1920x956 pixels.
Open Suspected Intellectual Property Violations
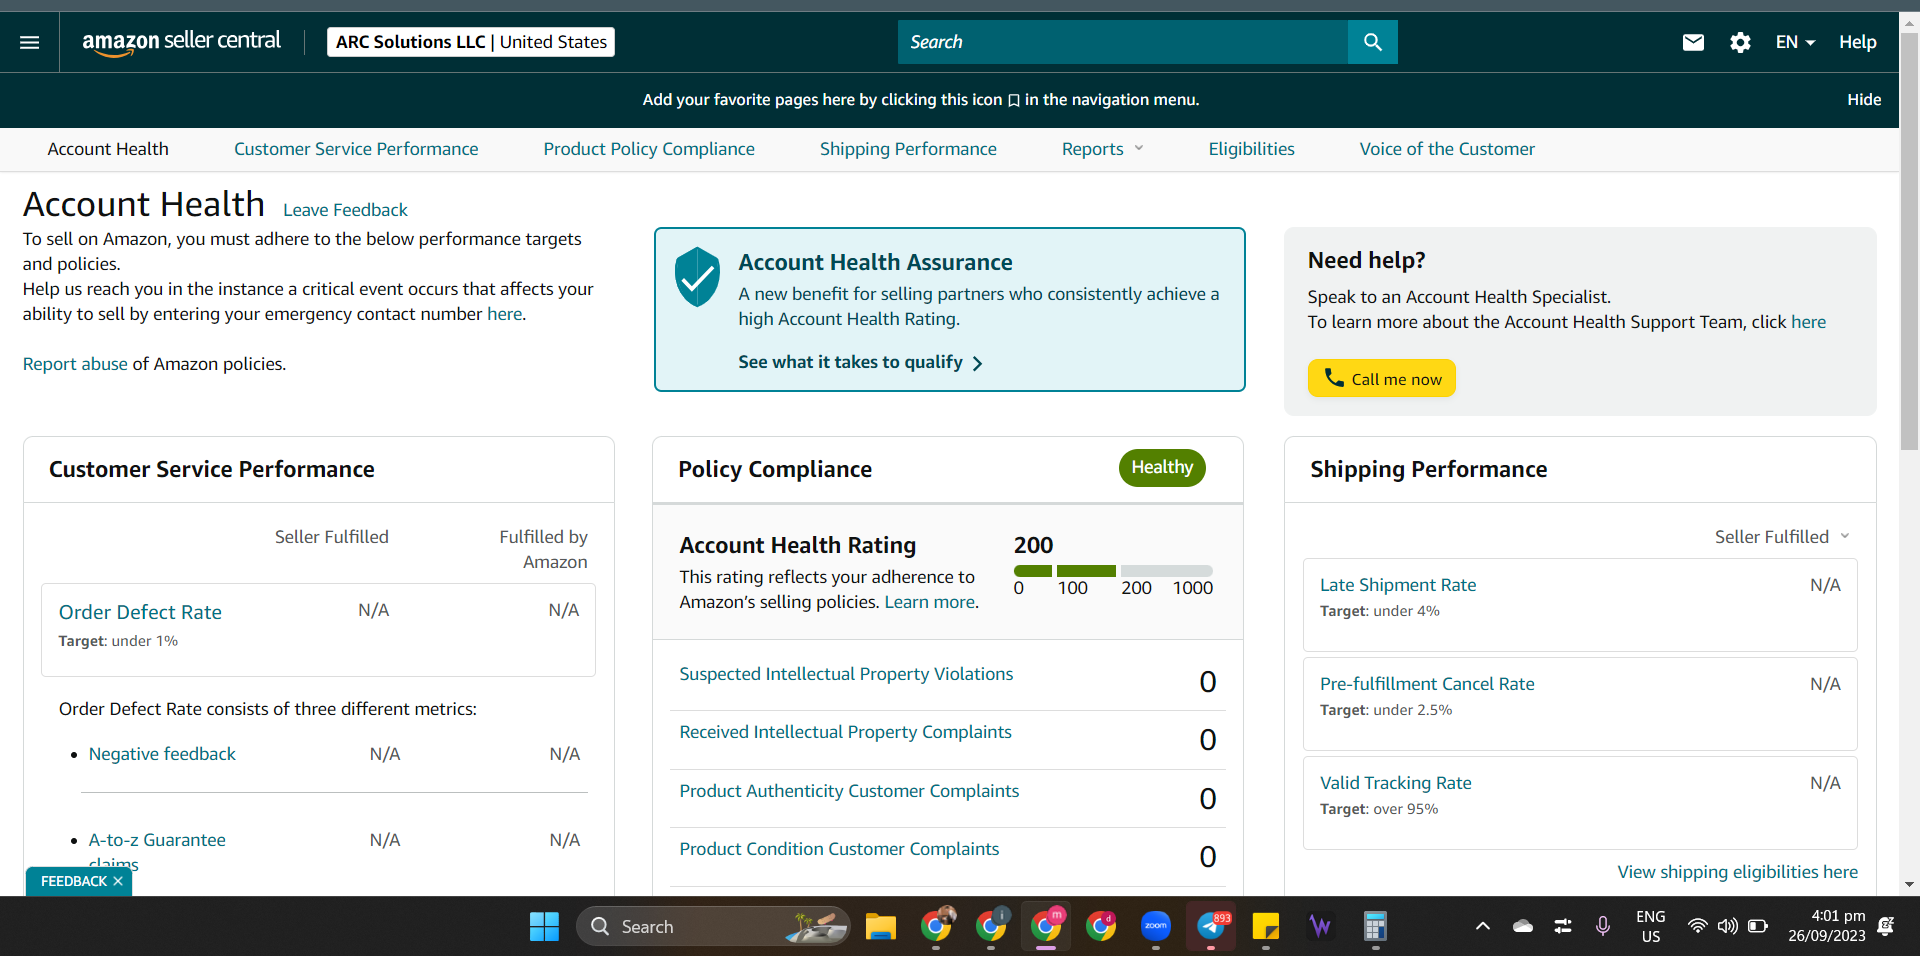[846, 674]
